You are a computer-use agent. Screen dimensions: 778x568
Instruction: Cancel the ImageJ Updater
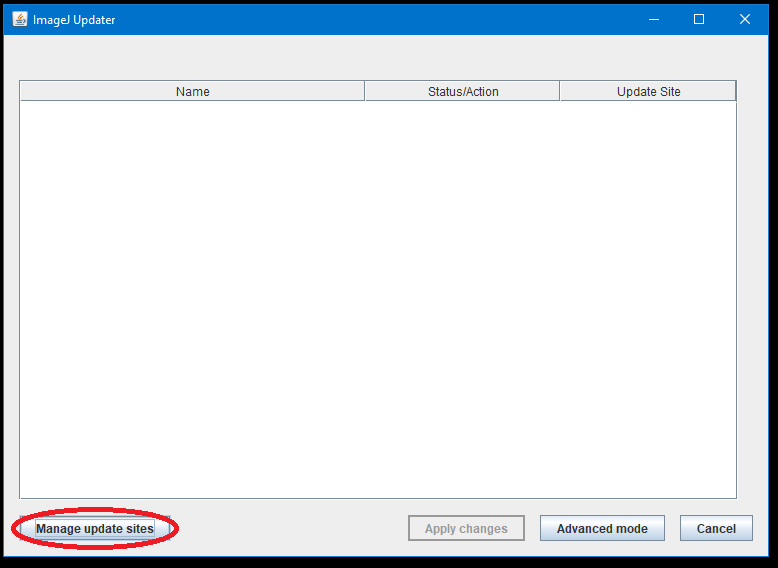coord(716,528)
